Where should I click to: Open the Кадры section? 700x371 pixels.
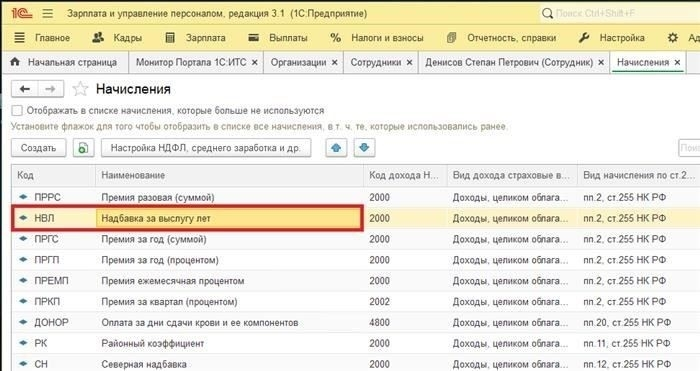tap(117, 38)
